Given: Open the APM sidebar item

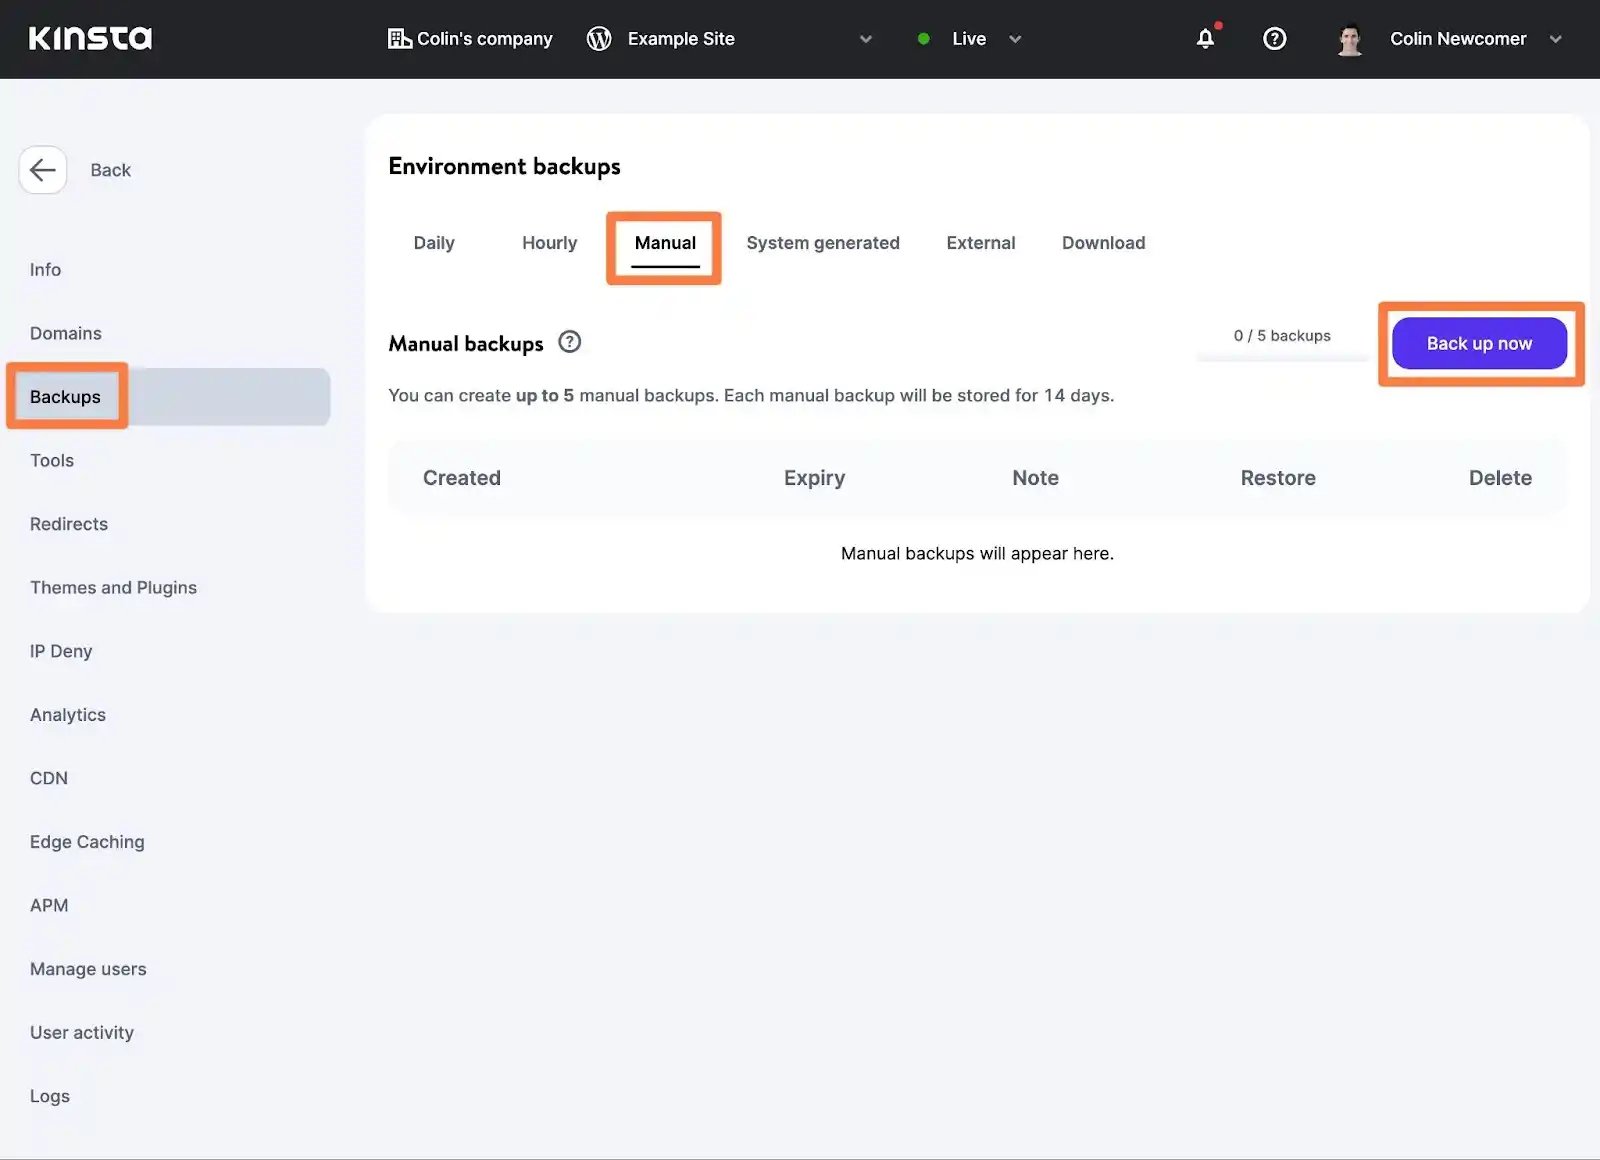Looking at the screenshot, I should pos(49,905).
